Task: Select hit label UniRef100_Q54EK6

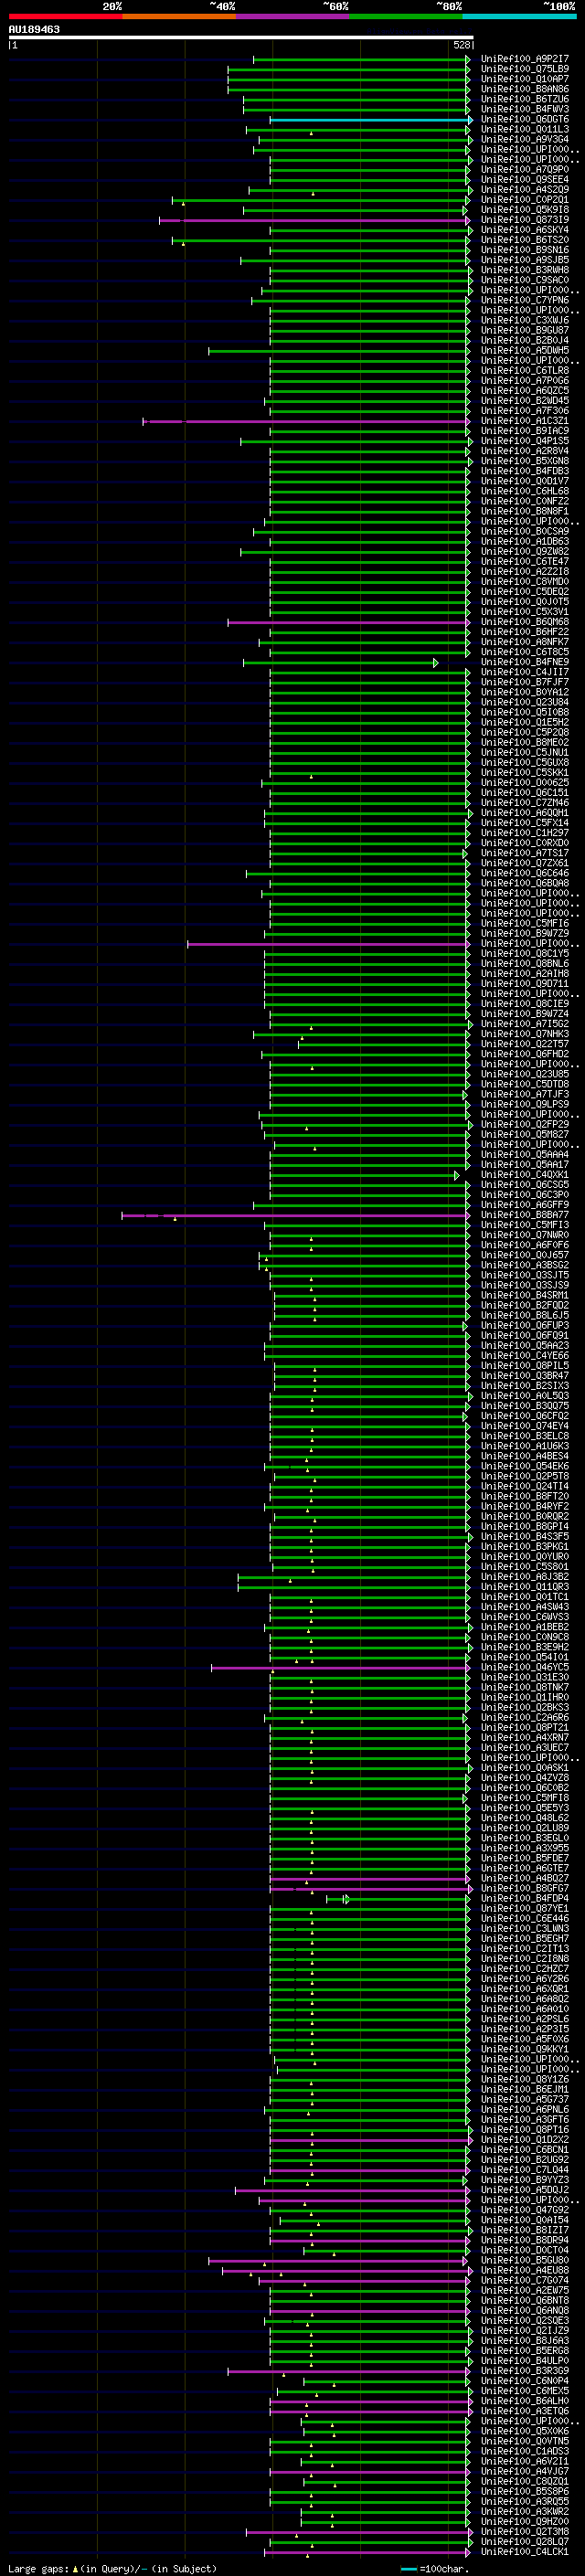Action: [x=525, y=1466]
